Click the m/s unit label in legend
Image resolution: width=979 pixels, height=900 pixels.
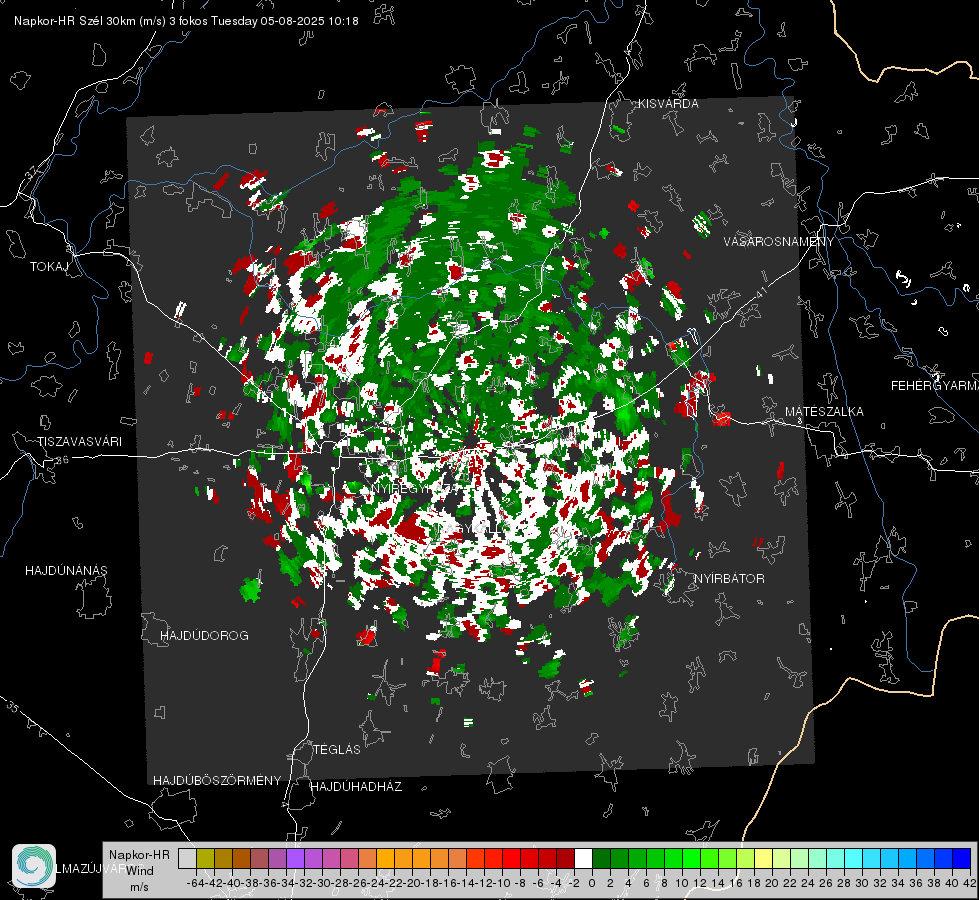(x=139, y=887)
